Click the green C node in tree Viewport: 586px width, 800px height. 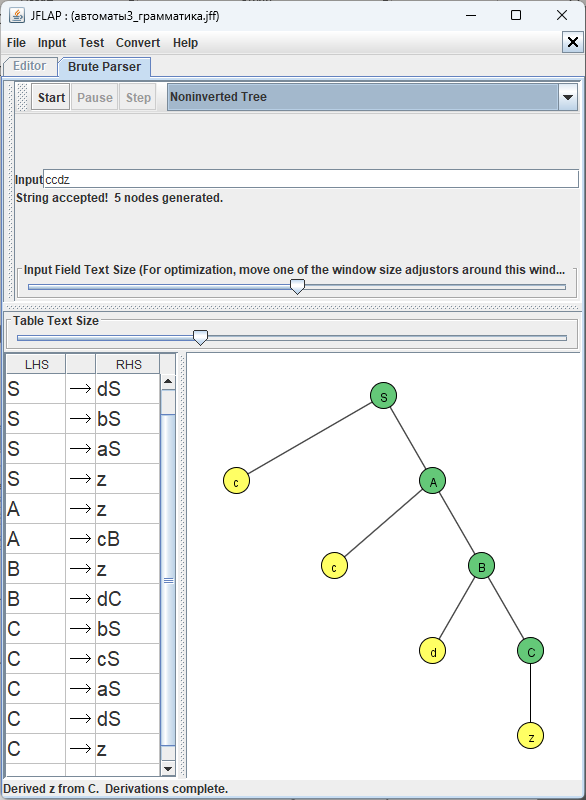(x=530, y=651)
